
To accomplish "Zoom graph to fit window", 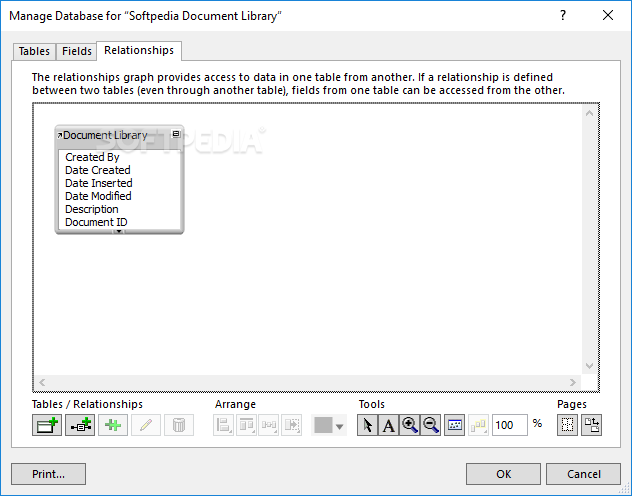I will pyautogui.click(x=455, y=425).
